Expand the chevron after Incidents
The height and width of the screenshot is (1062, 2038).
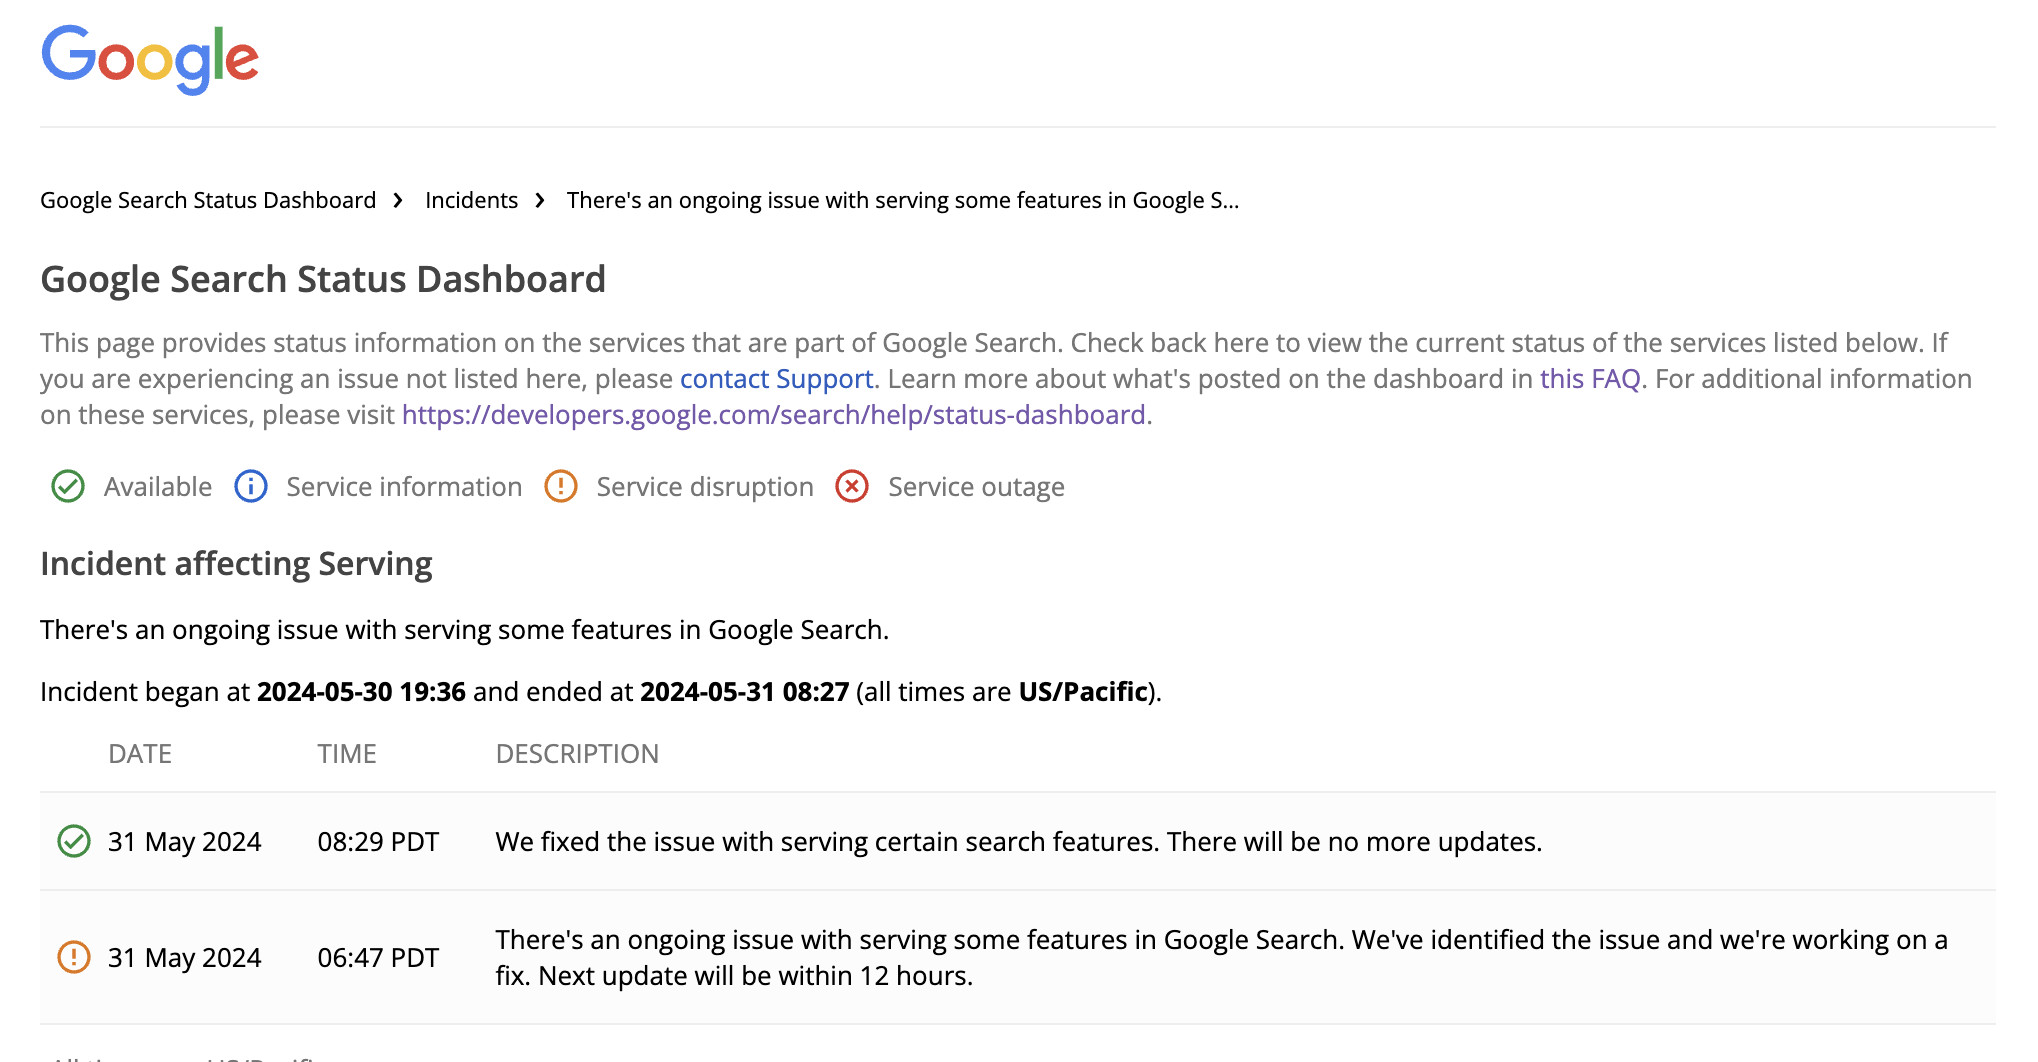pyautogui.click(x=541, y=200)
